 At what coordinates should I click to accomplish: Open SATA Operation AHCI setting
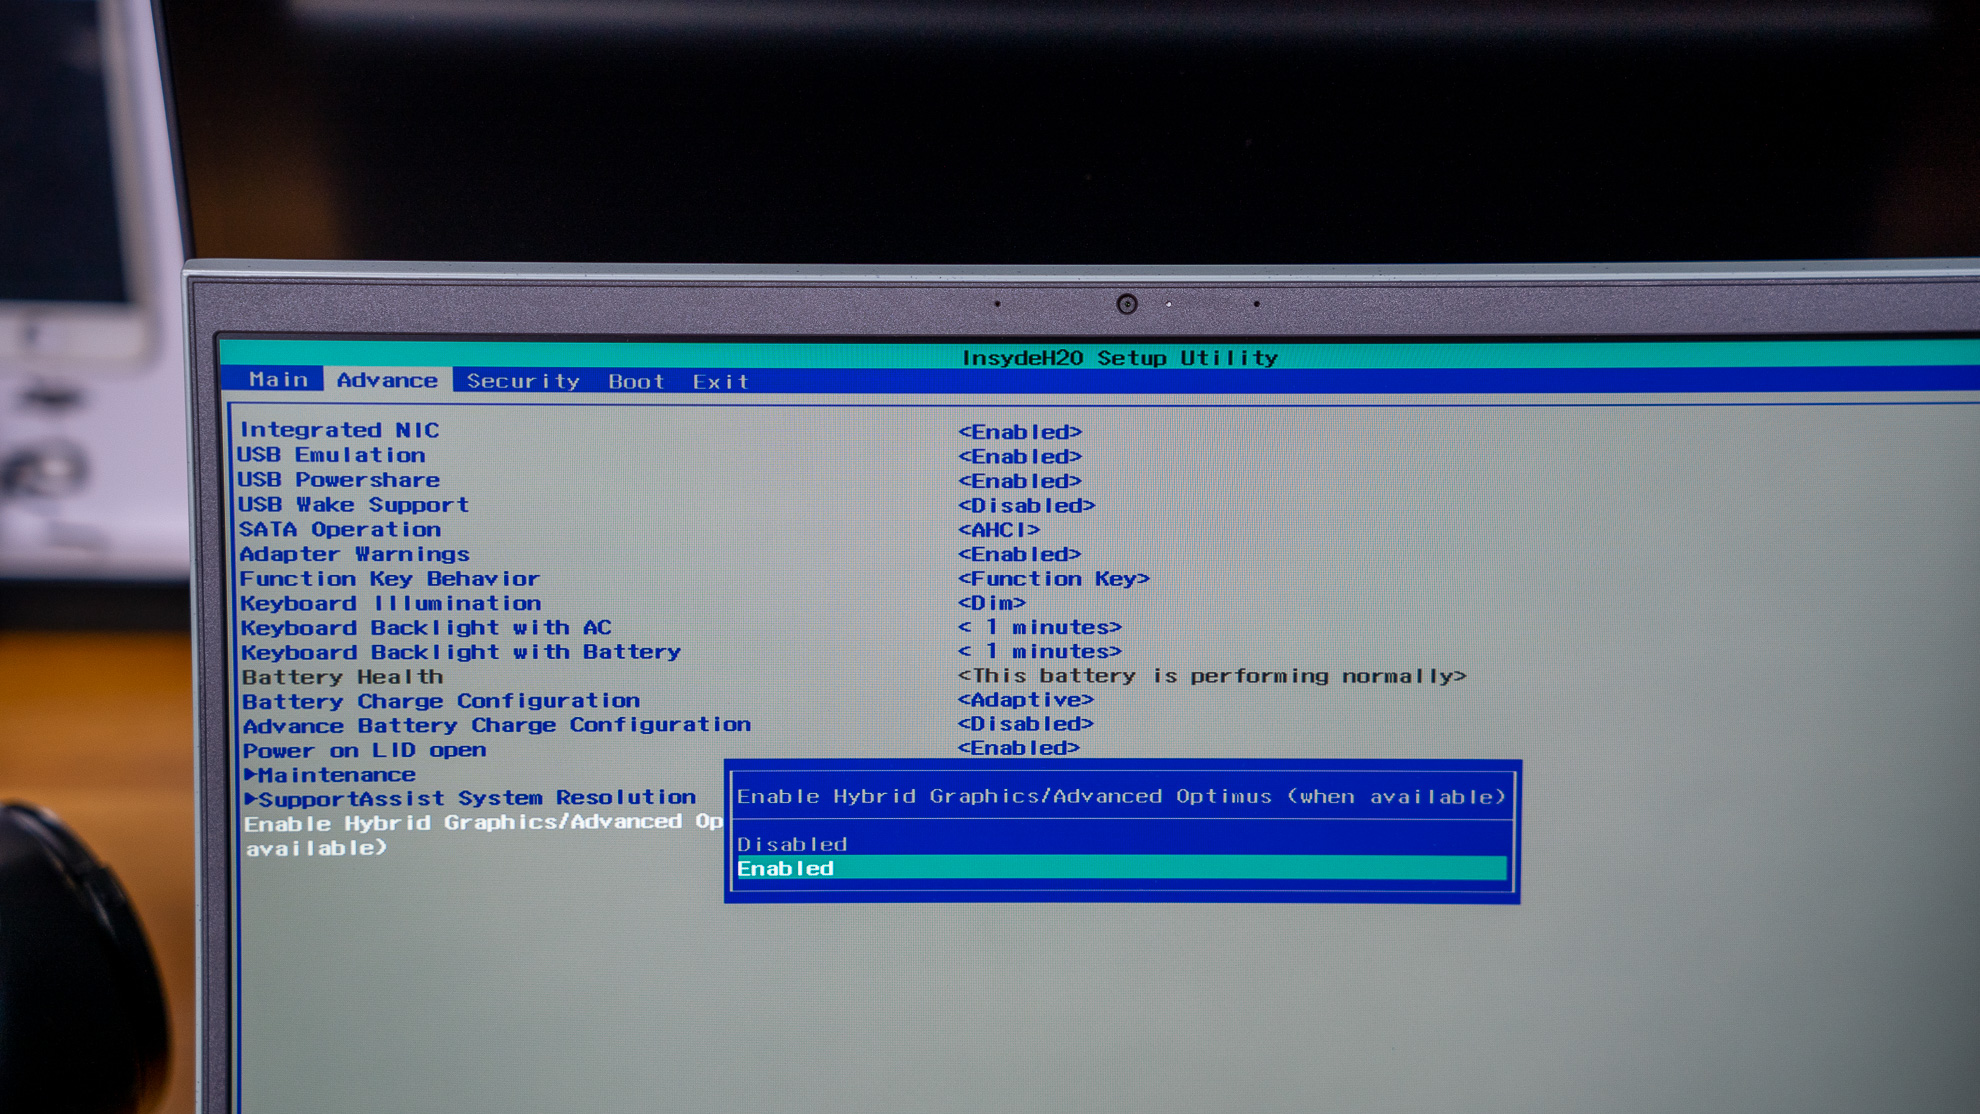point(999,530)
